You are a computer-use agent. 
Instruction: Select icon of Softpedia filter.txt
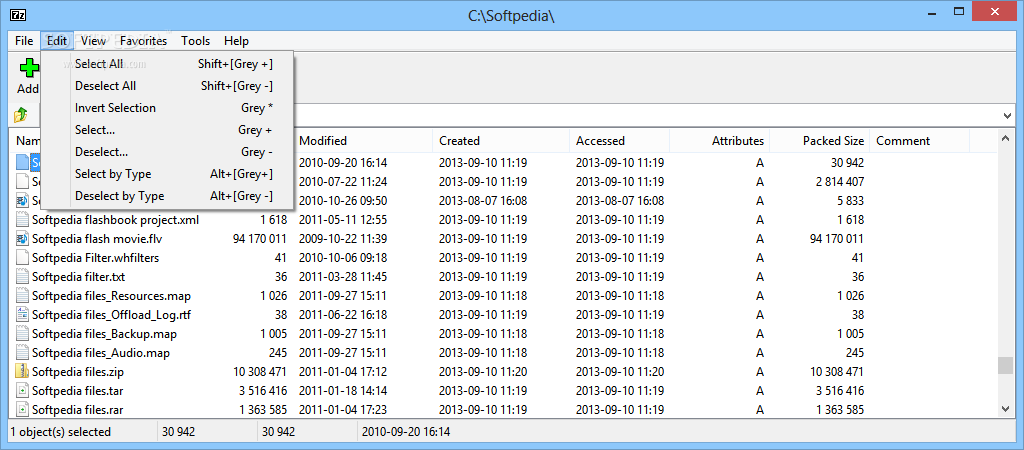click(23, 277)
